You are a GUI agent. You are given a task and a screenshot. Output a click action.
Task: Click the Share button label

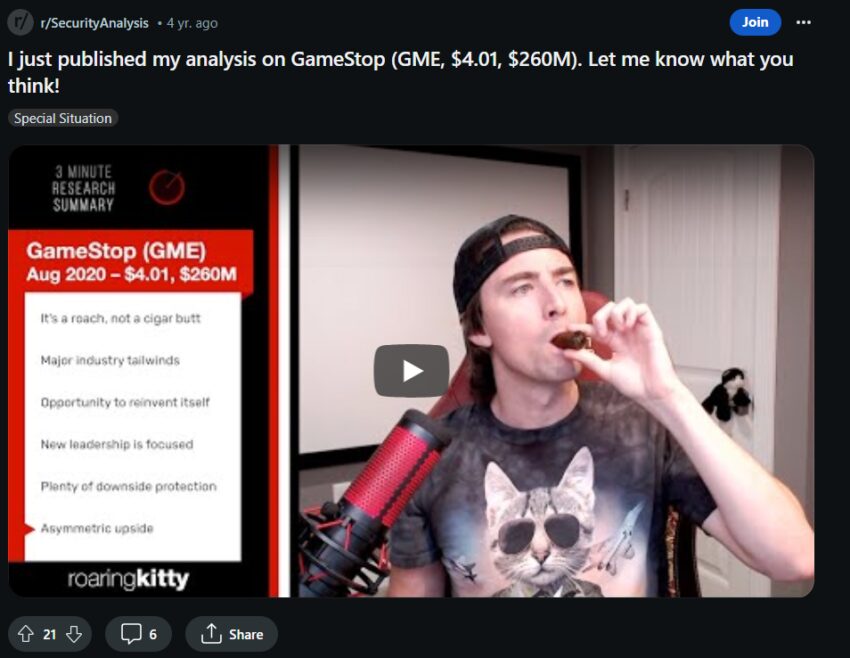click(246, 634)
